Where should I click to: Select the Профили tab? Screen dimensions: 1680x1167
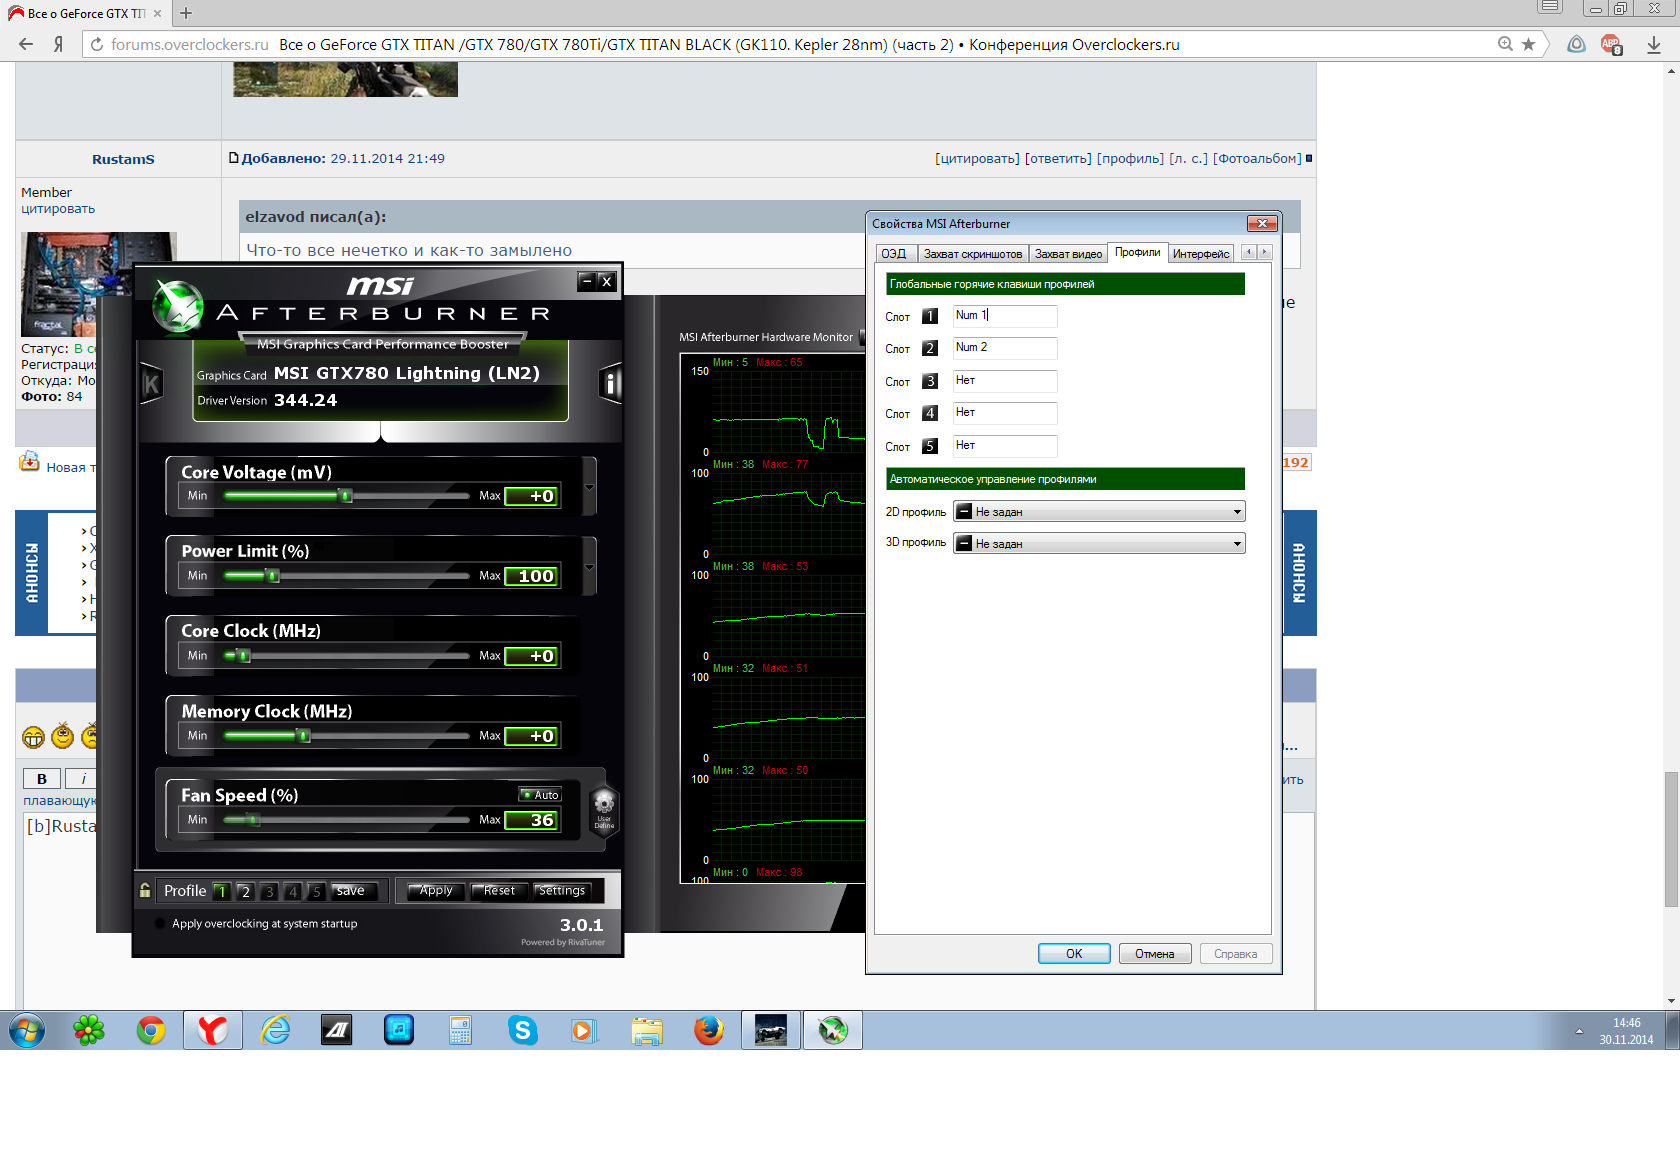pyautogui.click(x=1138, y=253)
